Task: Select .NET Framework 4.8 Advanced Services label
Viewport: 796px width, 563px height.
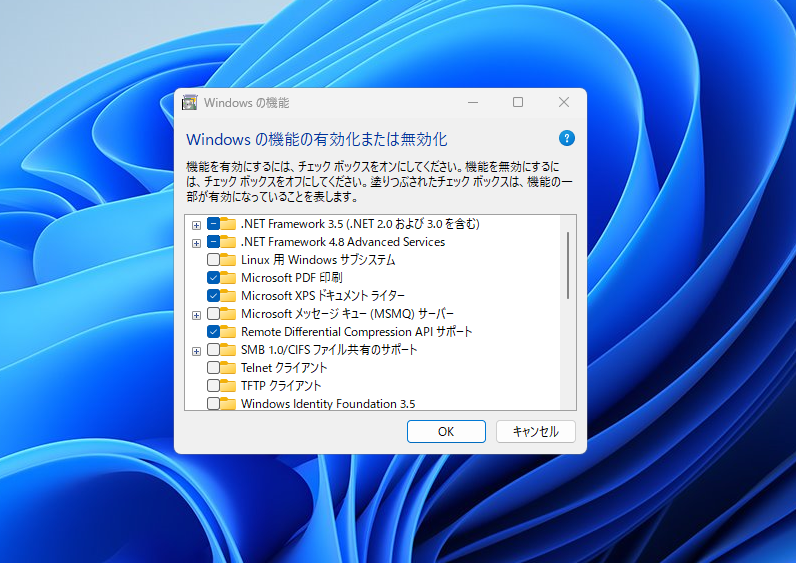Action: tap(343, 242)
